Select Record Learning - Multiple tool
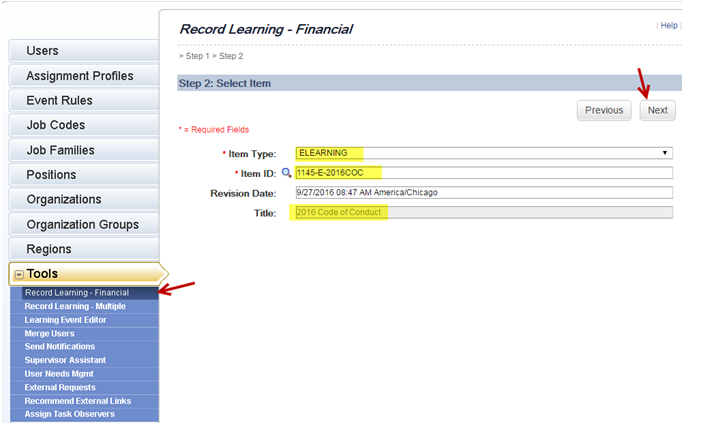Image resolution: width=714 pixels, height=436 pixels. [84, 306]
